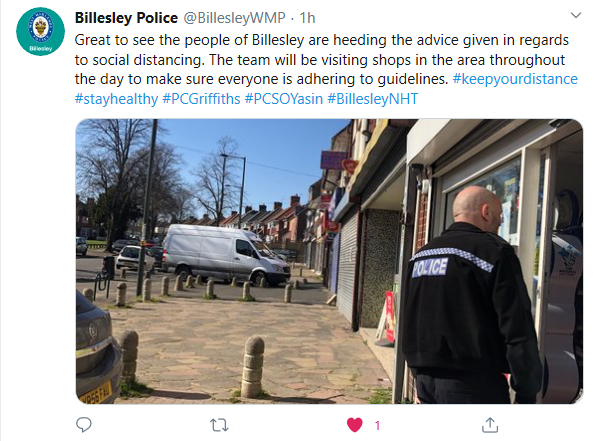Click the tweet body text

pyautogui.click(x=322, y=59)
